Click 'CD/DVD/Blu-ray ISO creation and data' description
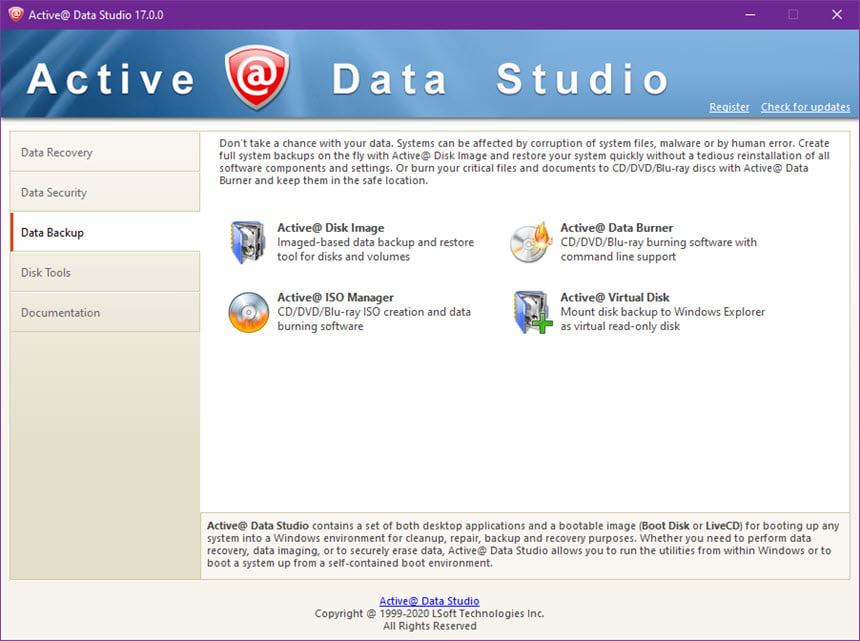860x641 pixels. pyautogui.click(x=374, y=312)
